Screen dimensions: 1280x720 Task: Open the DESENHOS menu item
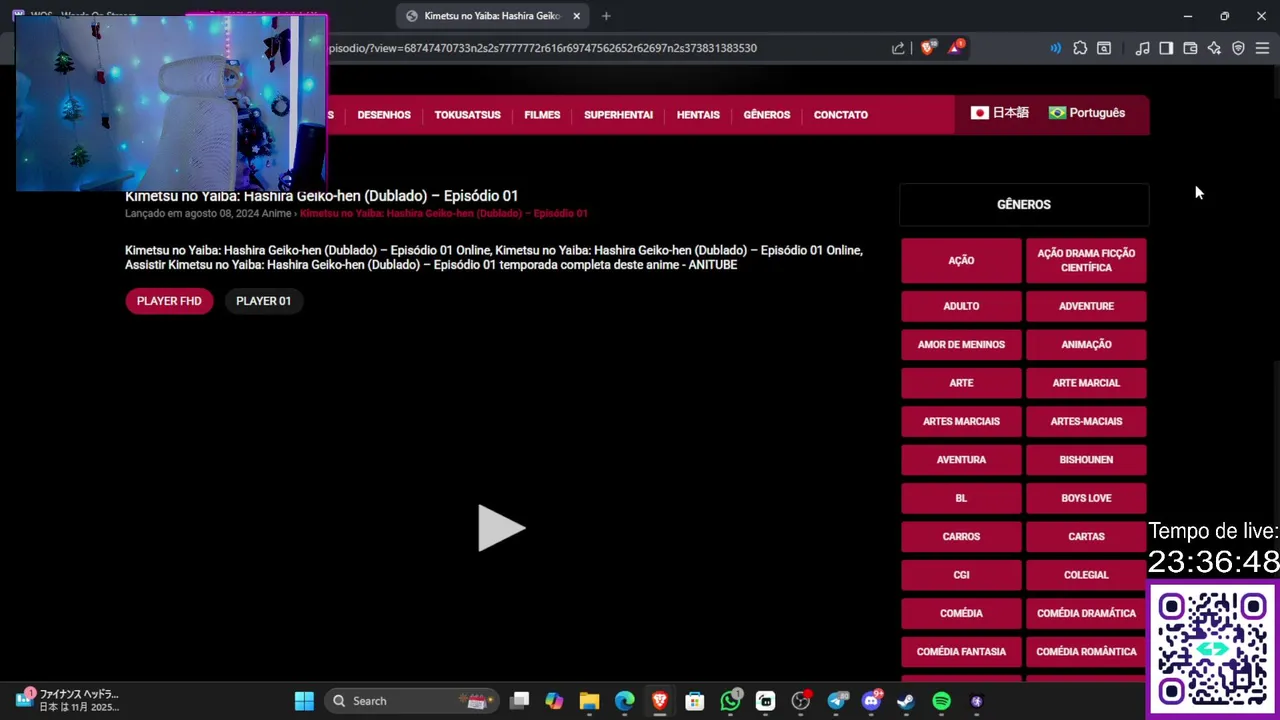pyautogui.click(x=384, y=115)
